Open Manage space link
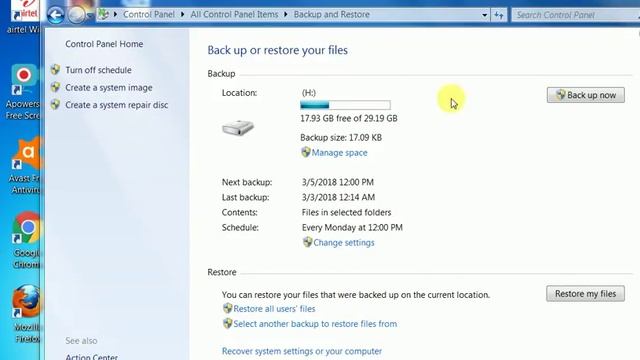The image size is (640, 360). pyautogui.click(x=340, y=153)
